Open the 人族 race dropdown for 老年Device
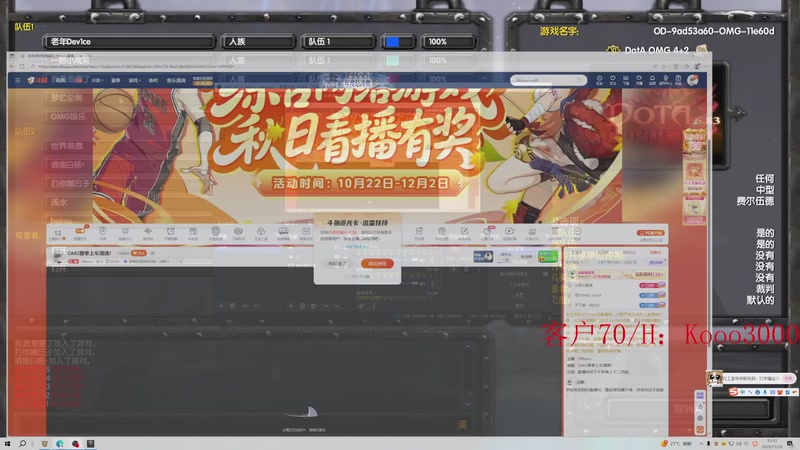 [258, 42]
